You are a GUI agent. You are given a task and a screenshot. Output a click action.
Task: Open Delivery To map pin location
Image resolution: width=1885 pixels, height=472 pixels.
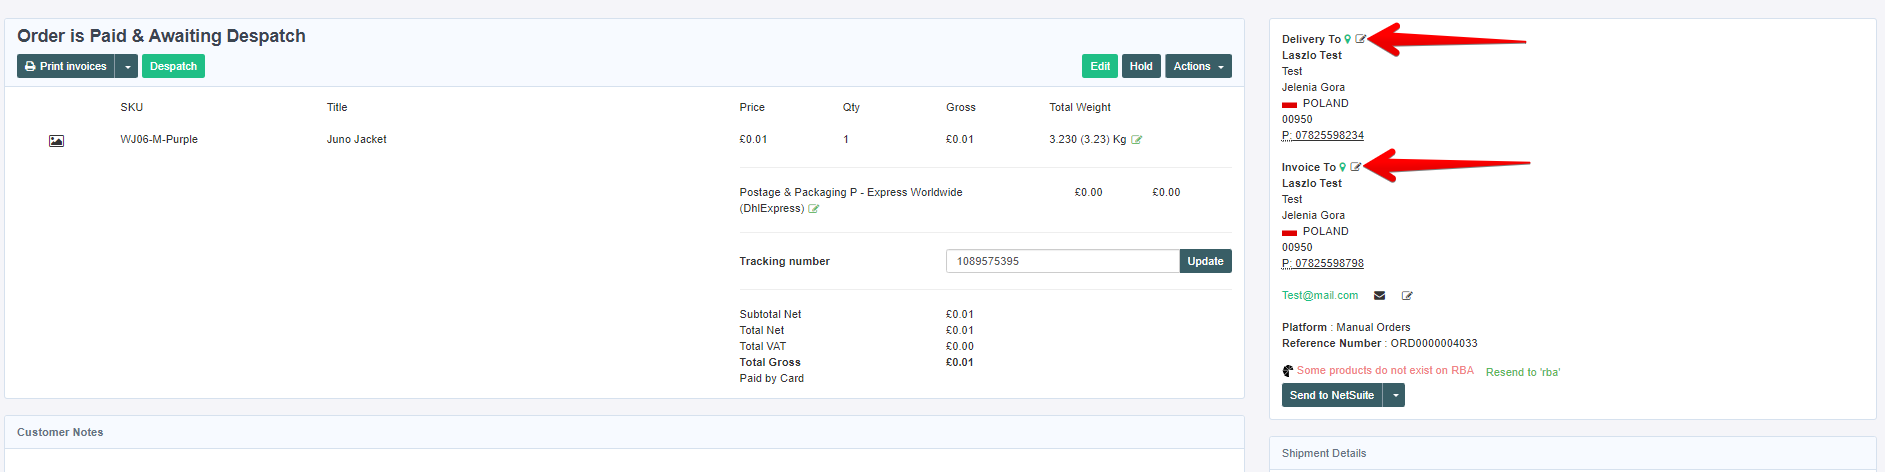click(1348, 39)
